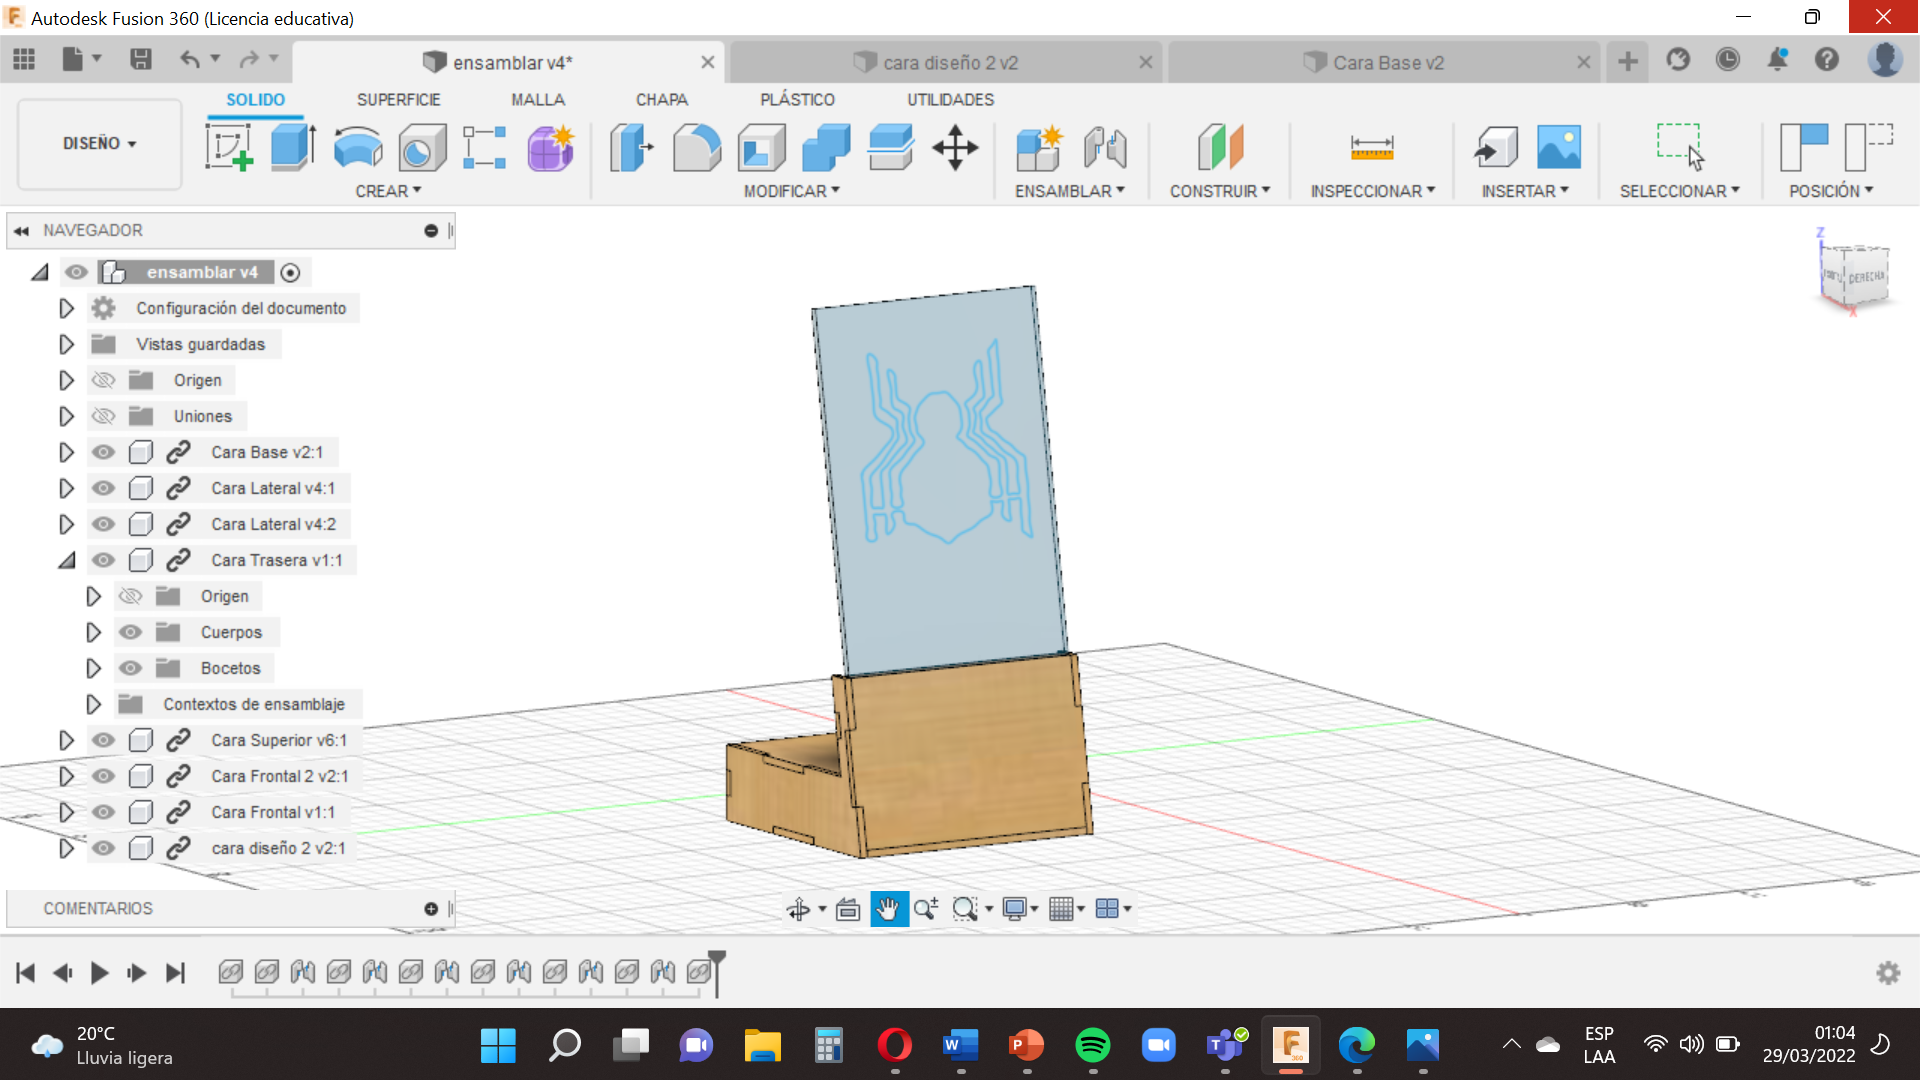This screenshot has width=1920, height=1080.
Task: Select the Shell tool
Action: pyautogui.click(x=762, y=148)
